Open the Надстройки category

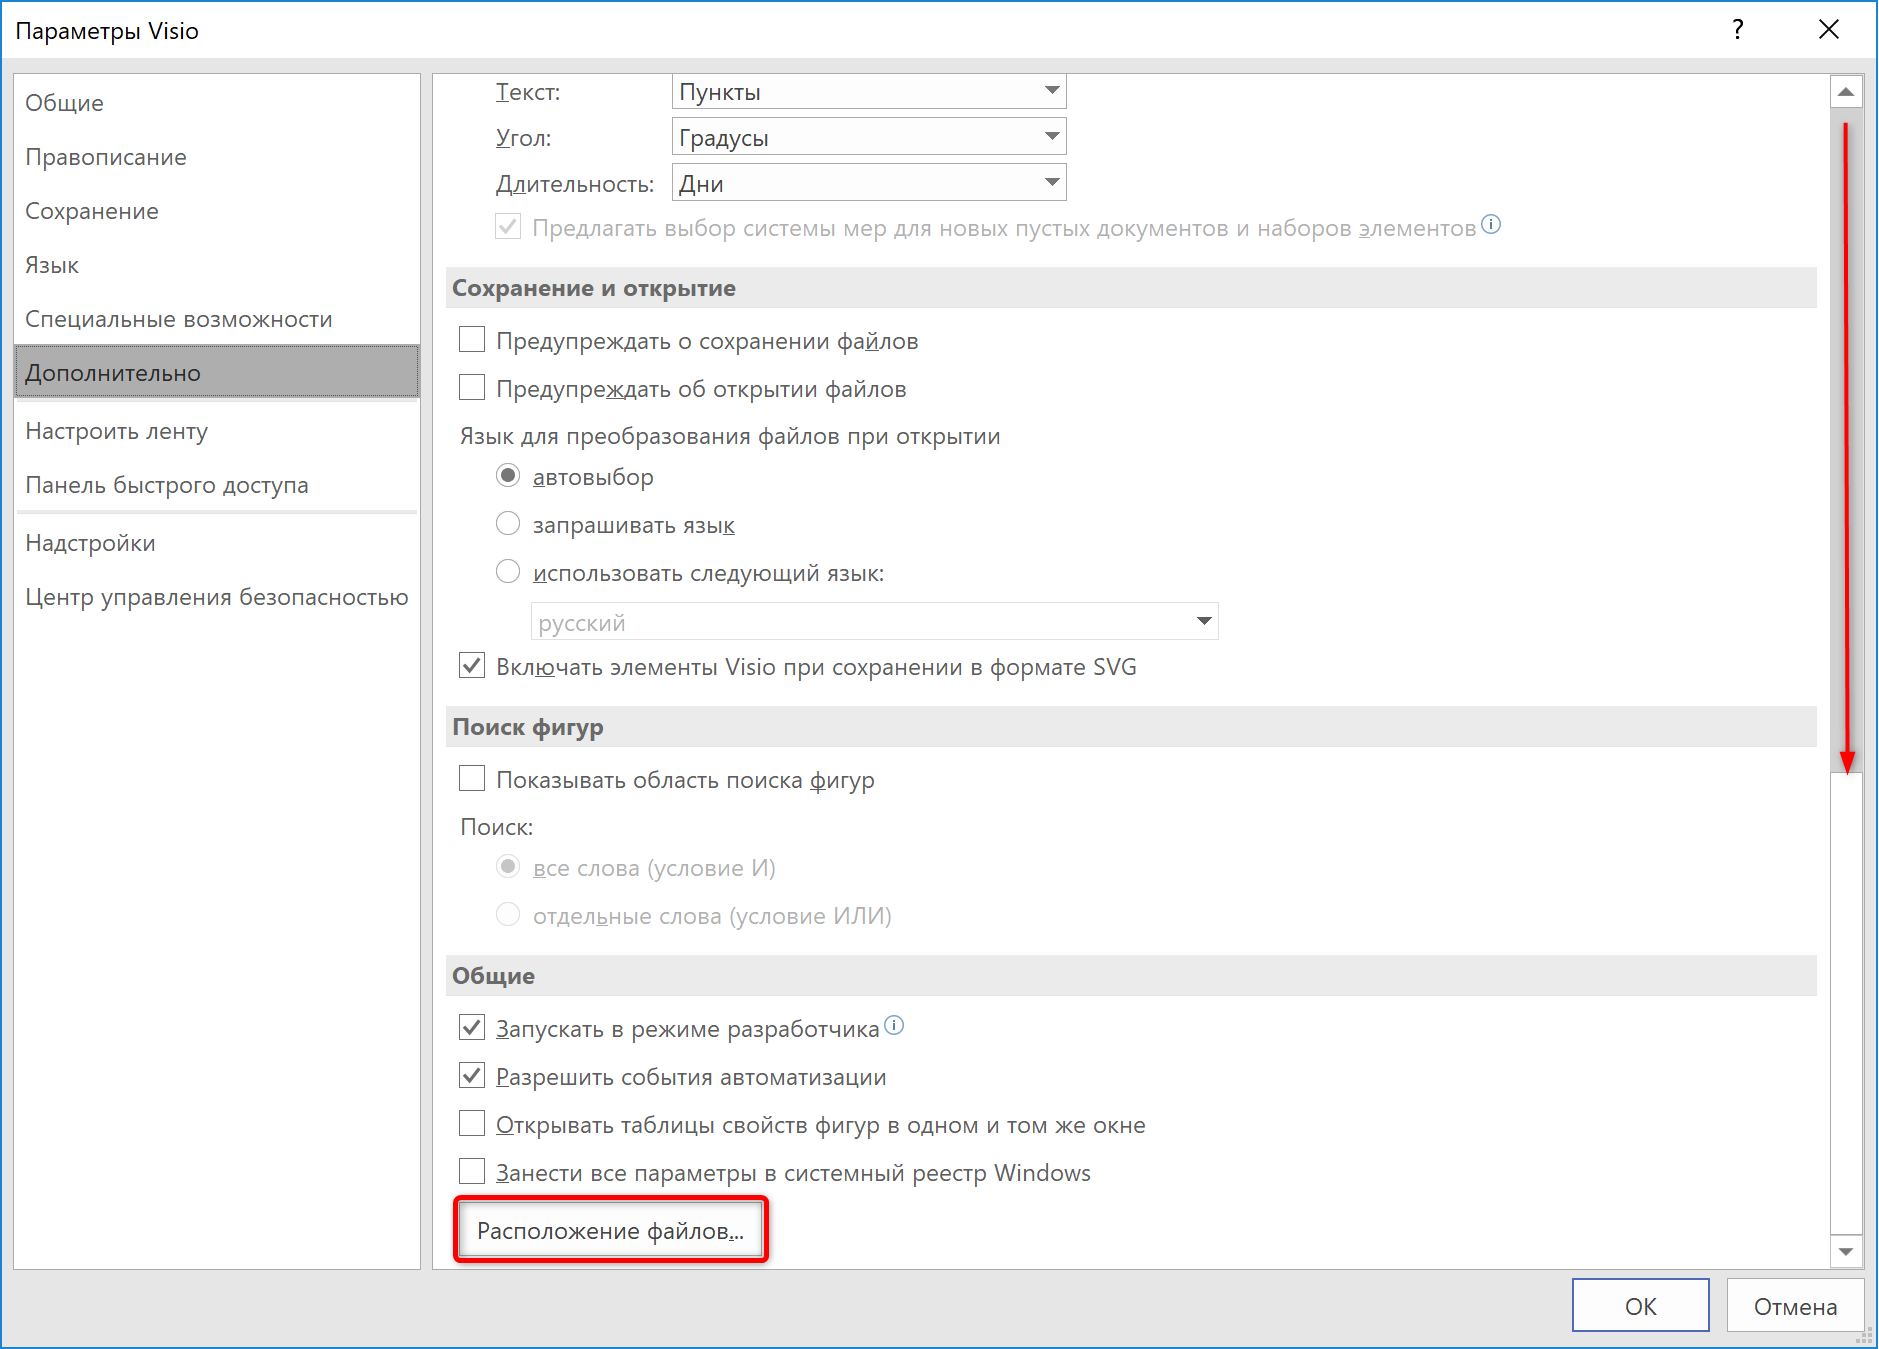pyautogui.click(x=217, y=543)
